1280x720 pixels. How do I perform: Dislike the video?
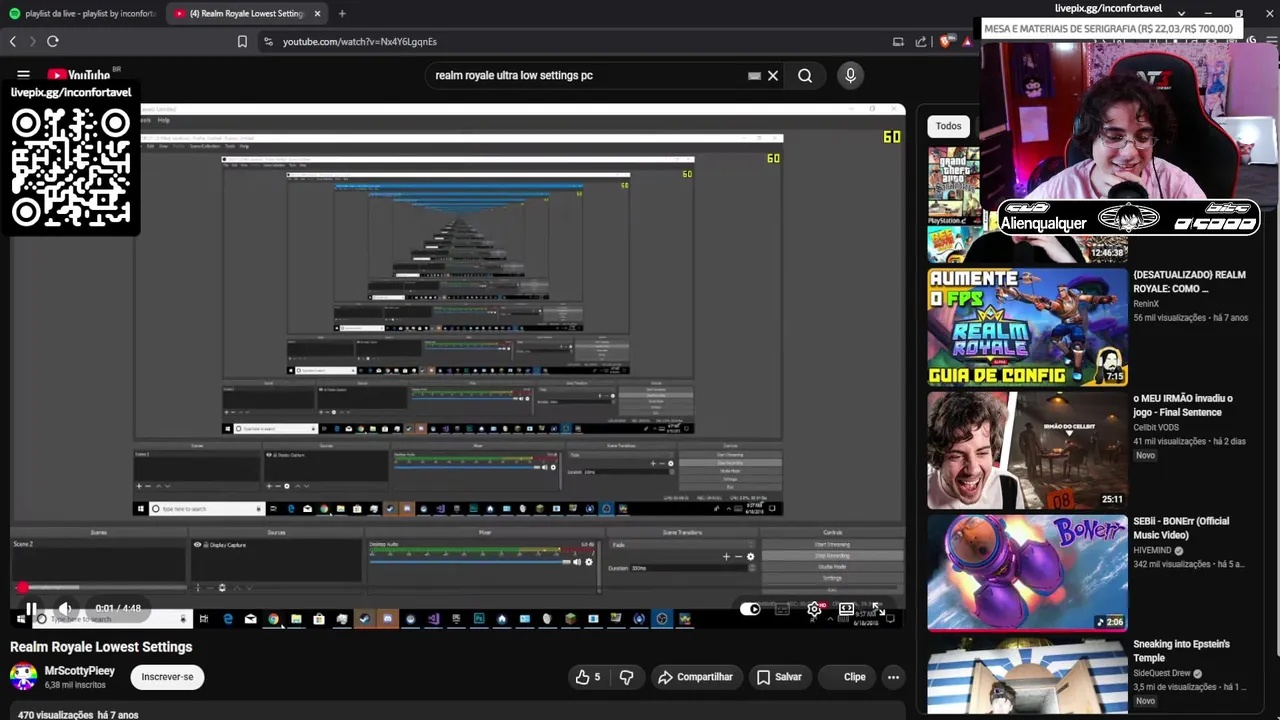[626, 677]
